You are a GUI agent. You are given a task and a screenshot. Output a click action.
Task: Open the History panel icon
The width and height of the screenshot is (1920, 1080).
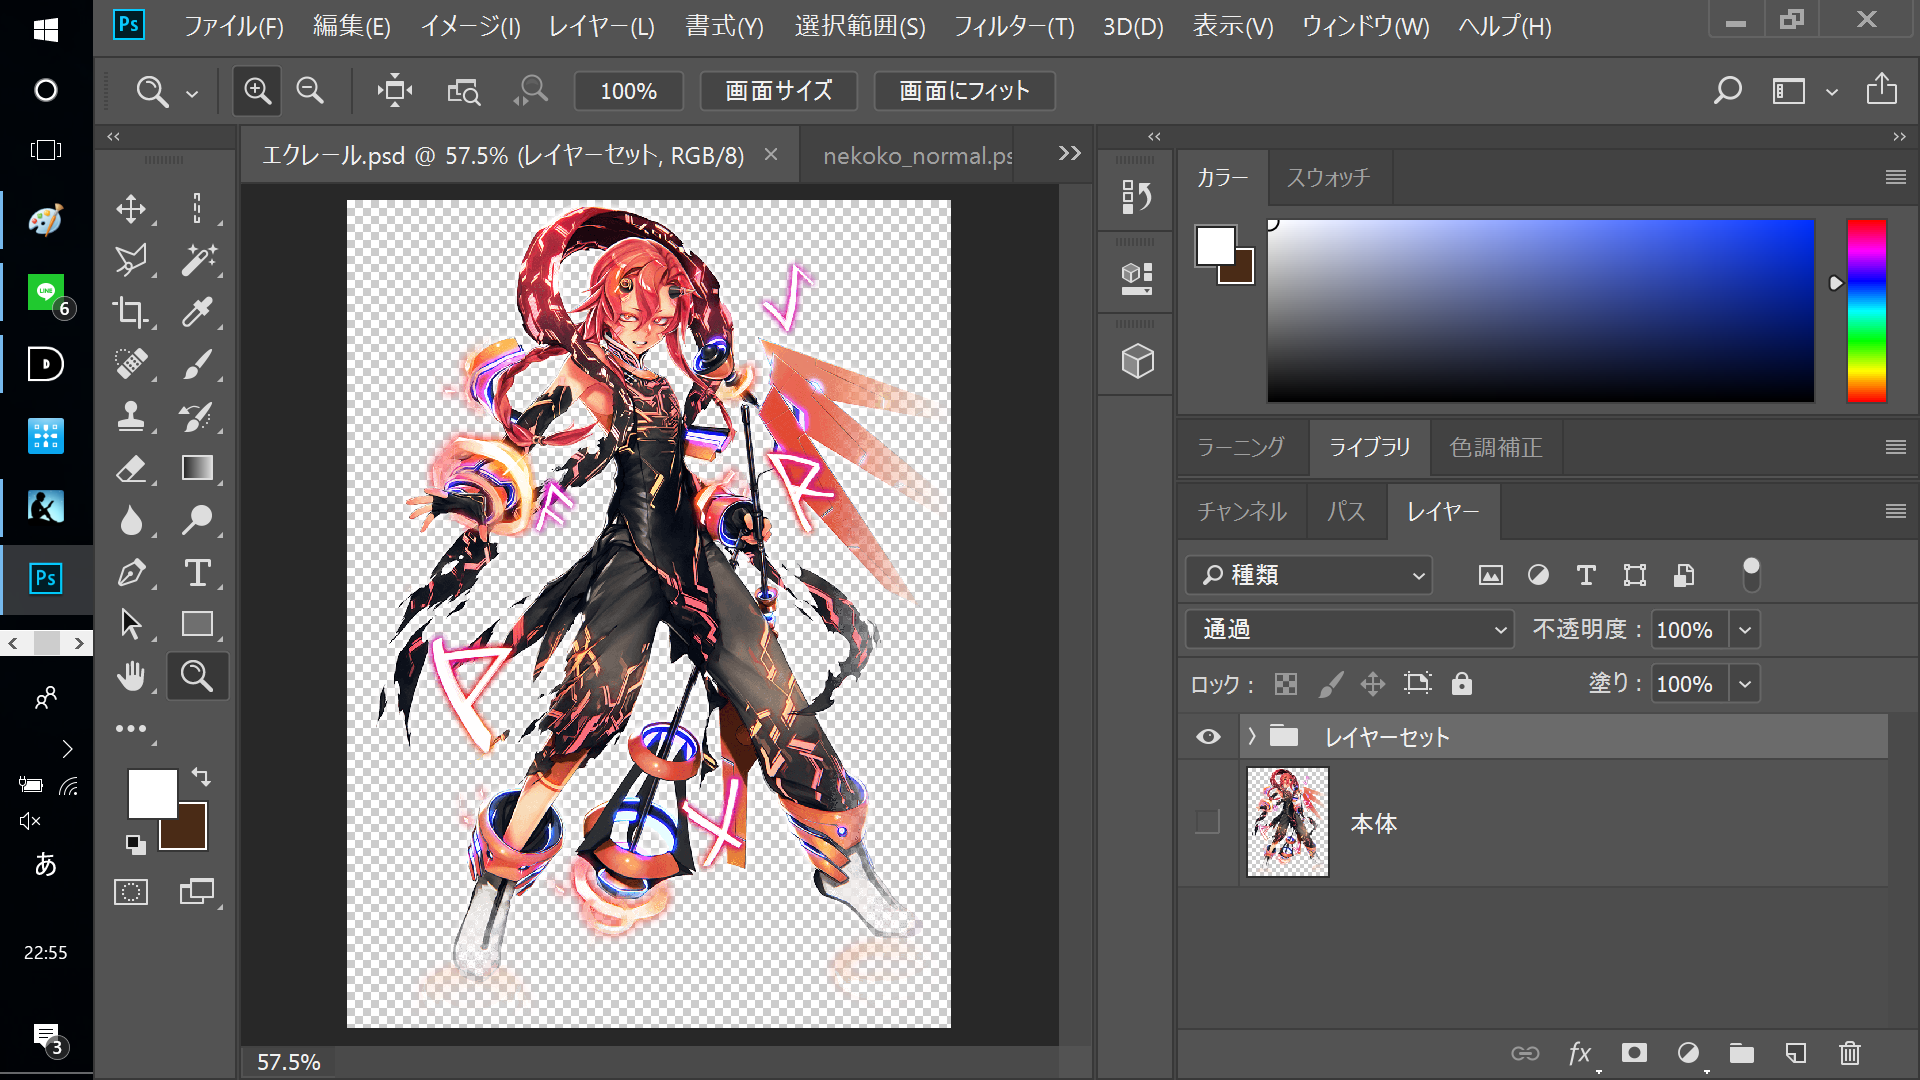pos(1136,196)
